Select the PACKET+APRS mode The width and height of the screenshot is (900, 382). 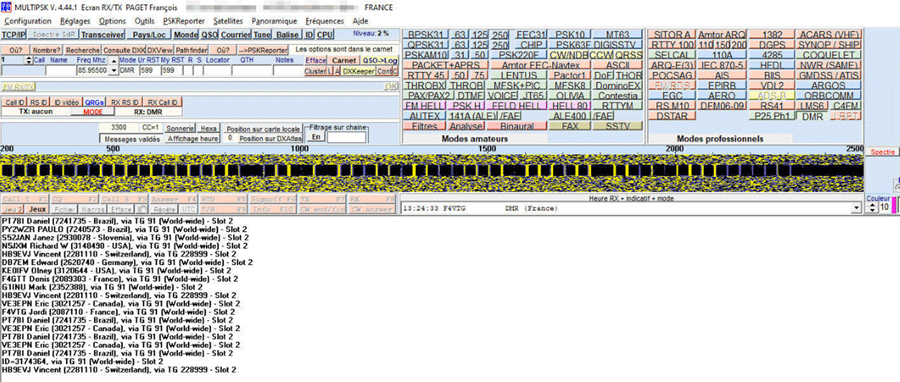445,65
